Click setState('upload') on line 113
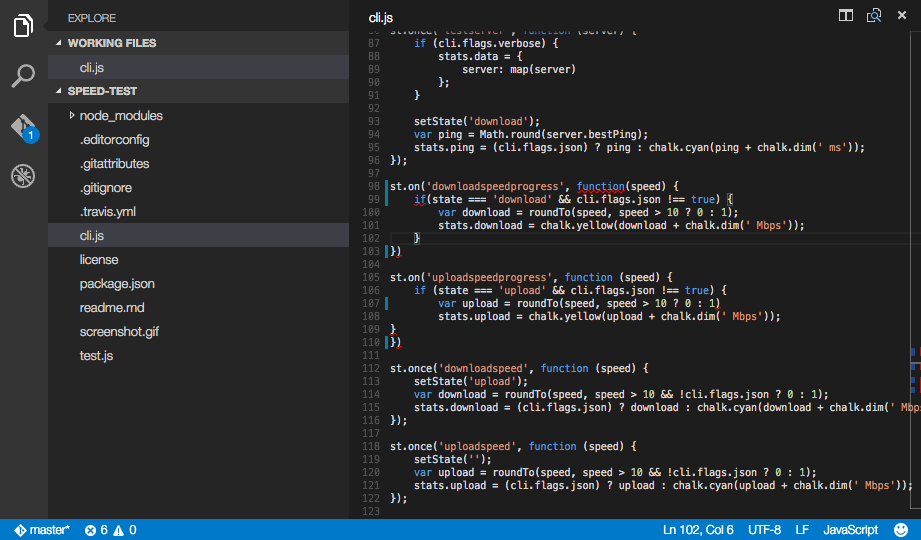 pyautogui.click(x=470, y=381)
